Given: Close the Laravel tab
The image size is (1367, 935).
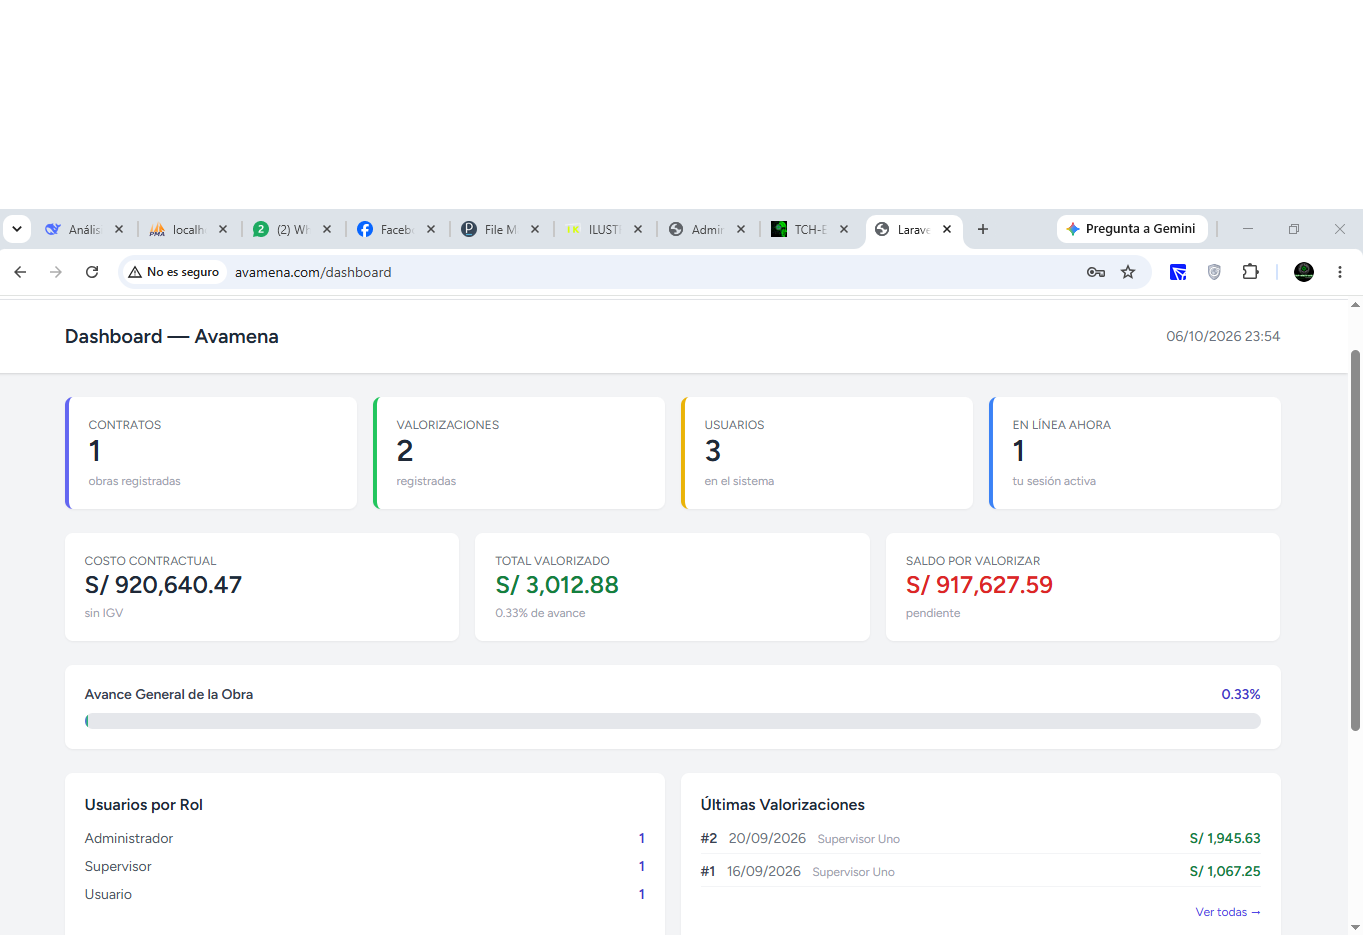Looking at the screenshot, I should coord(947,229).
